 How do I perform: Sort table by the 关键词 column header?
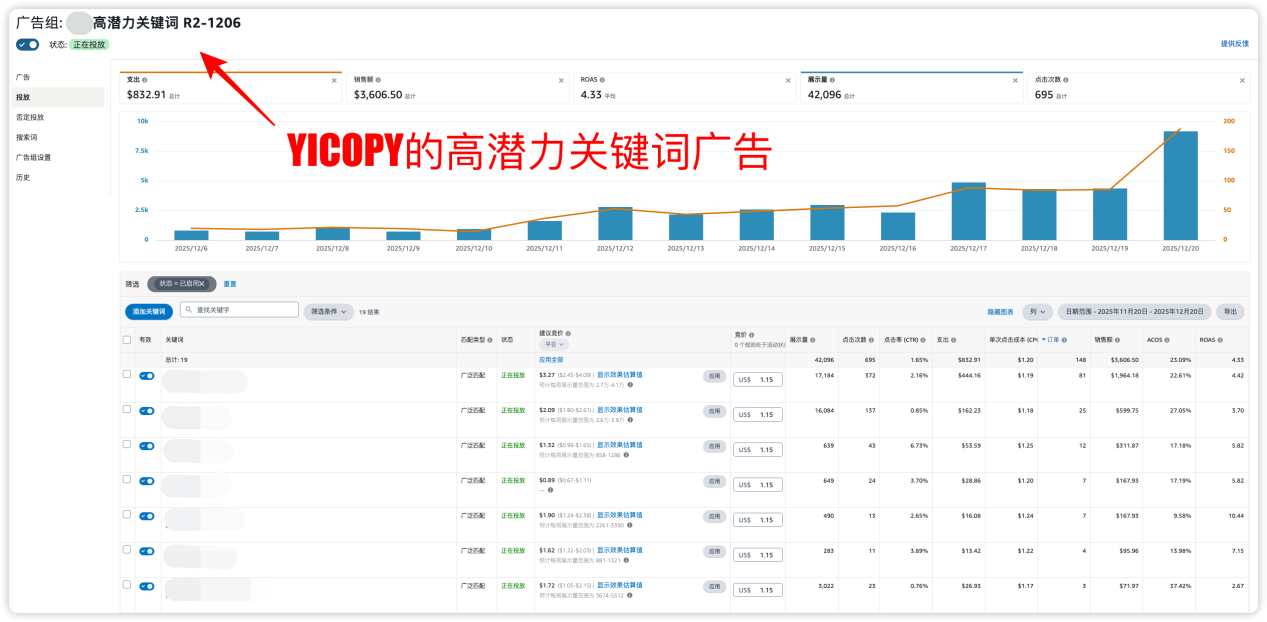176,340
